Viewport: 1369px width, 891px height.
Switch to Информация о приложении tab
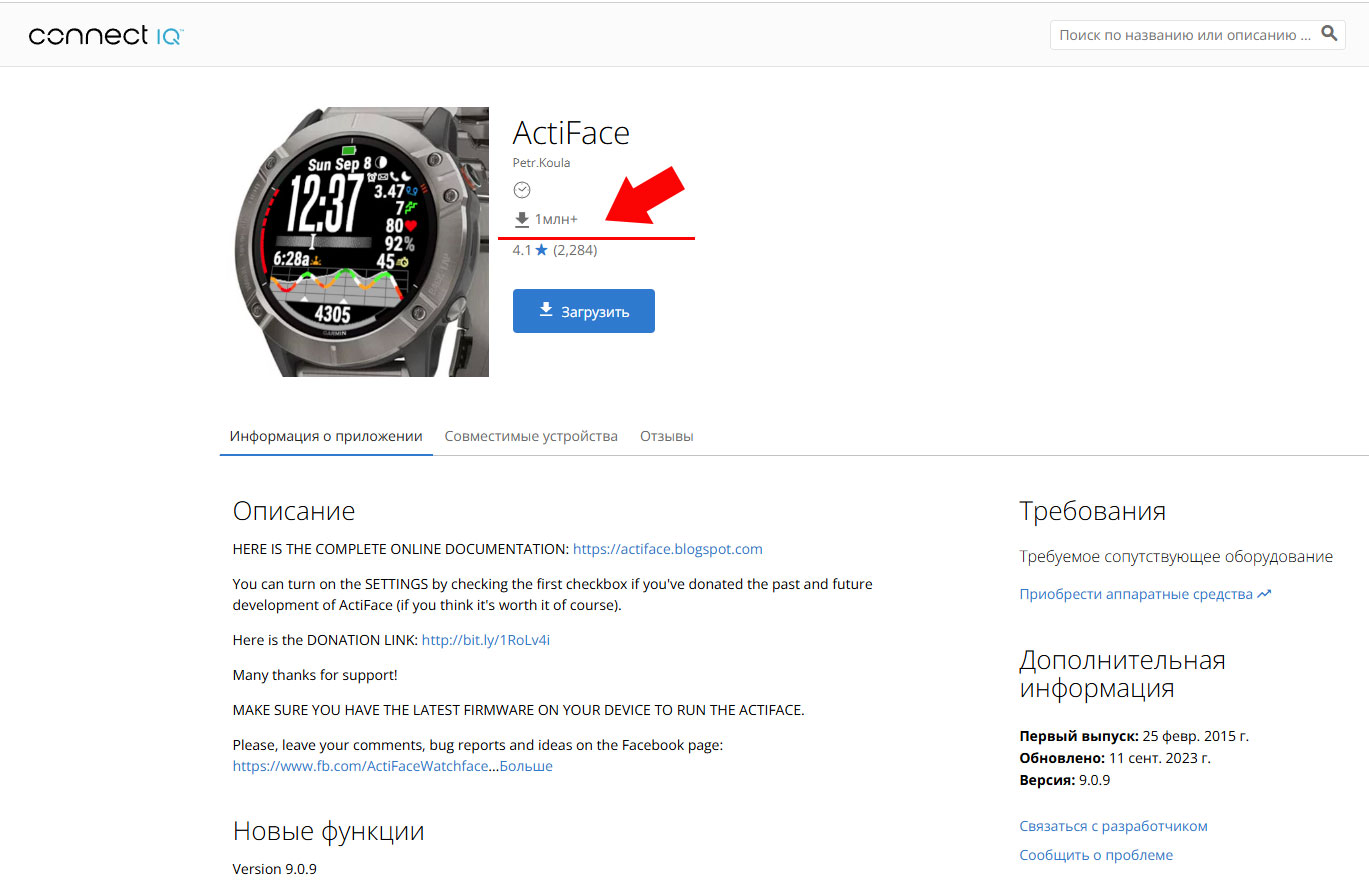coord(326,436)
